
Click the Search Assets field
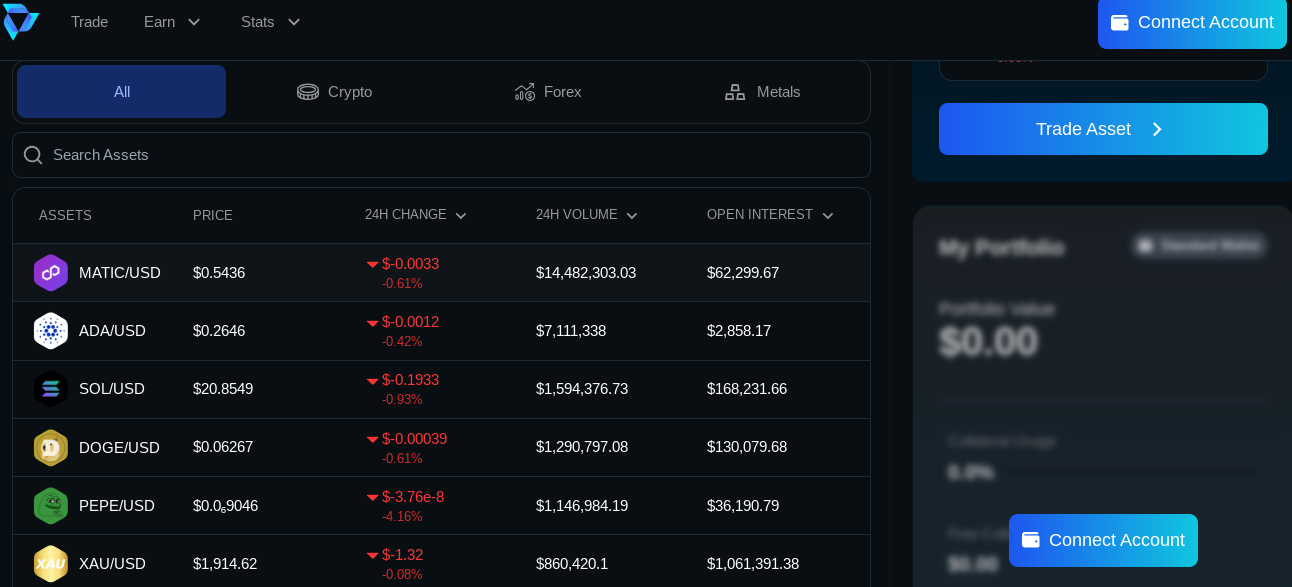click(x=441, y=155)
